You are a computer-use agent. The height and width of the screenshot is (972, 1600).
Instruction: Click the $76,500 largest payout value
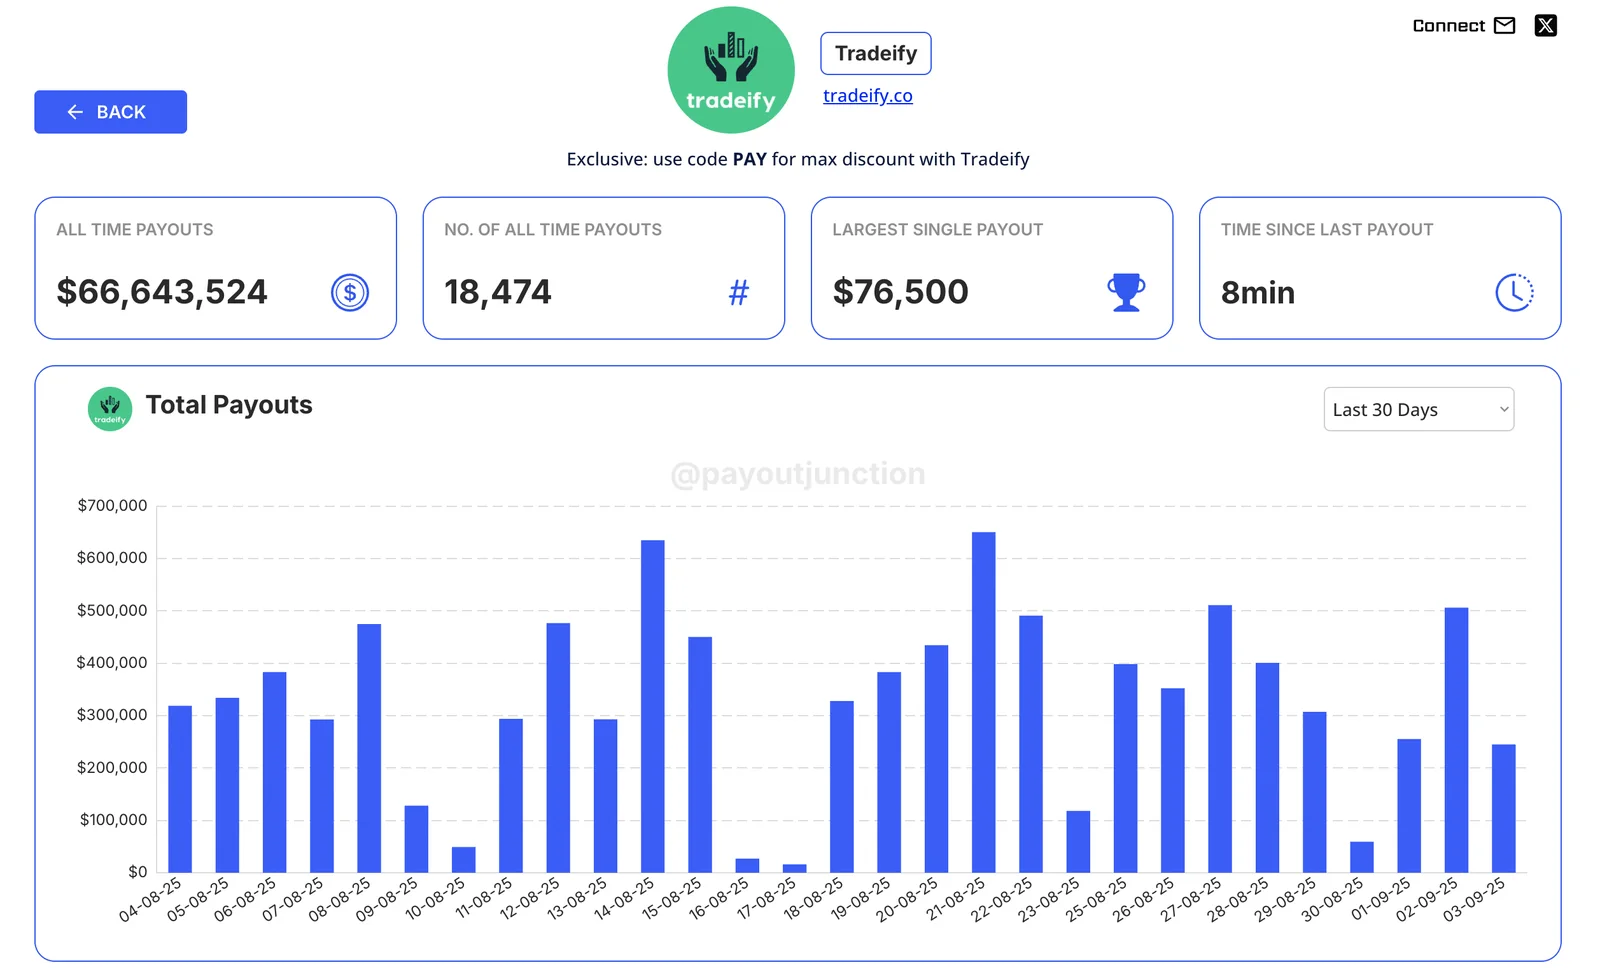point(900,292)
